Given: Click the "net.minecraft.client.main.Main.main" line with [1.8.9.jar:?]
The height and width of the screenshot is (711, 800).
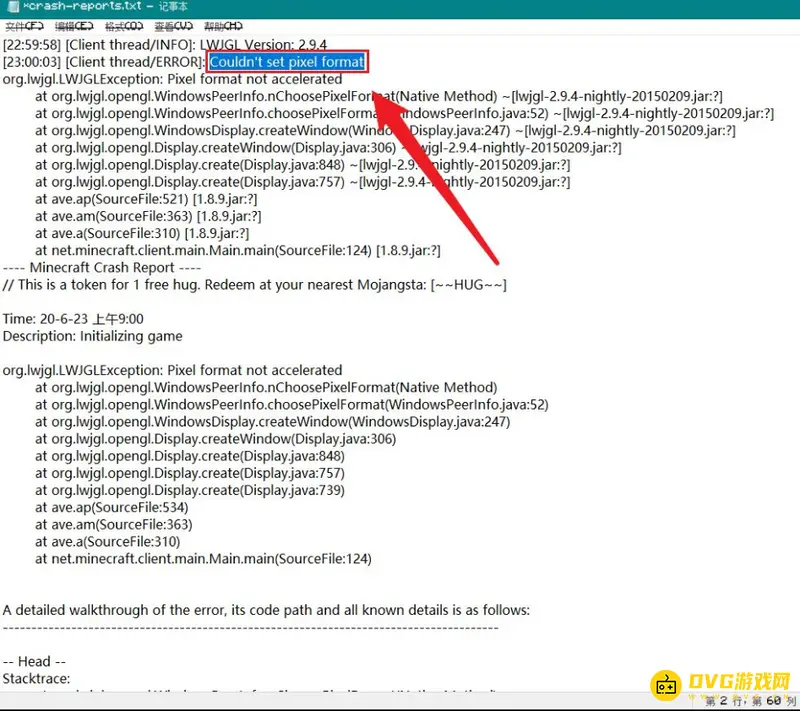Looking at the screenshot, I should click(237, 250).
